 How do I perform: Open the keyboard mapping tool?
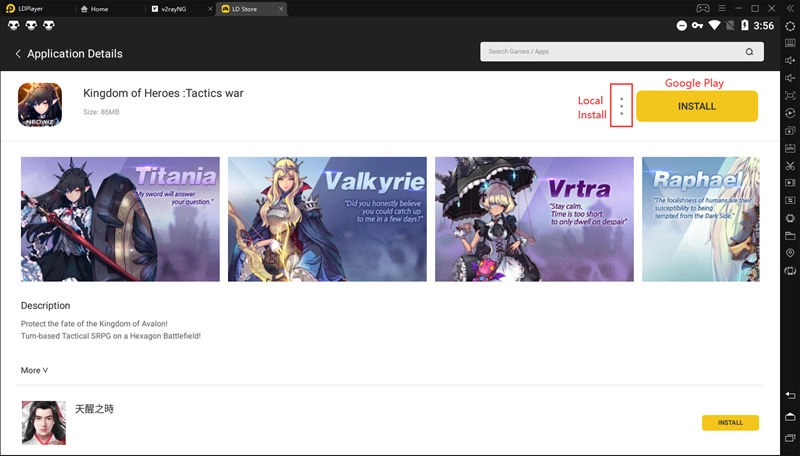790,43
